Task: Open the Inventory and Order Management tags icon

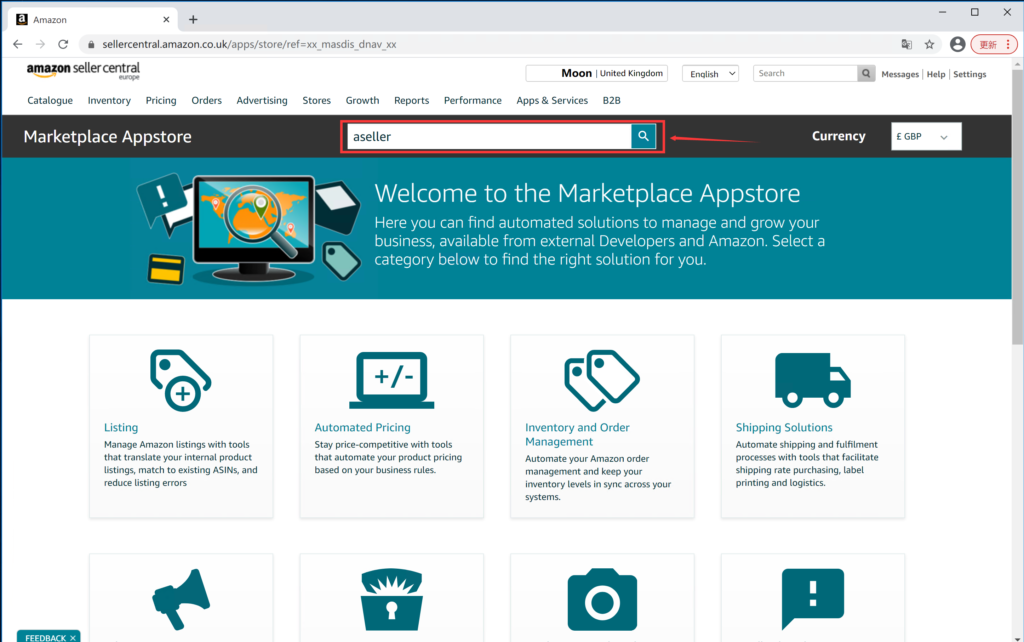Action: 602,381
